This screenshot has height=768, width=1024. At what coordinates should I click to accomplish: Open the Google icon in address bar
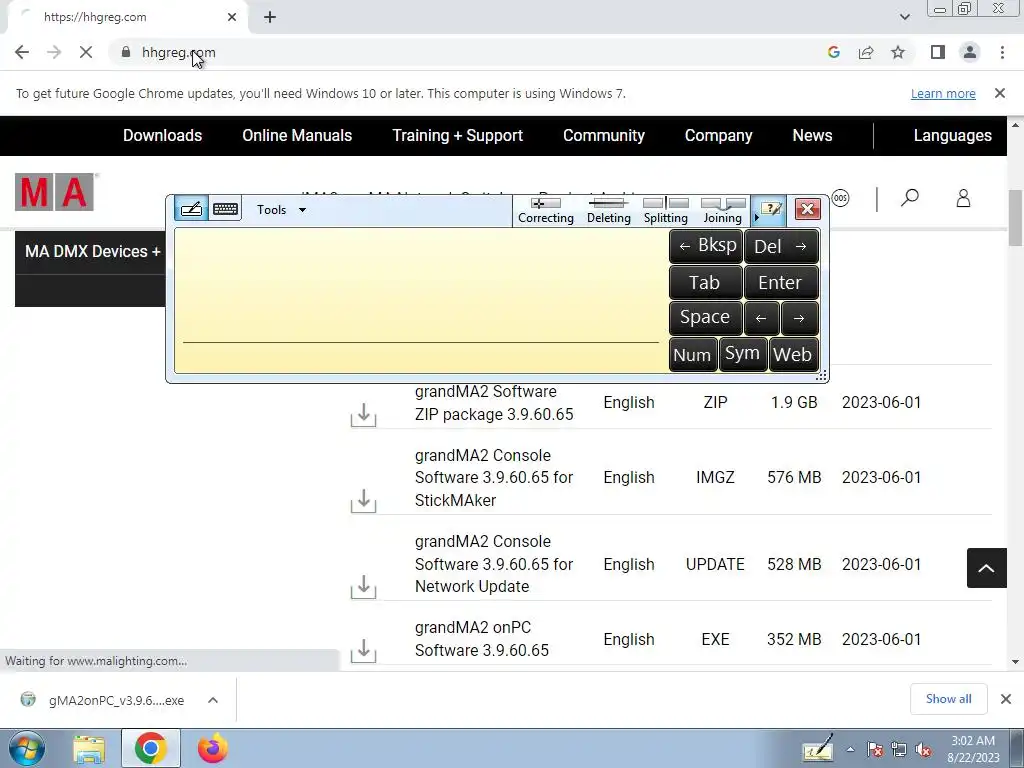point(833,52)
